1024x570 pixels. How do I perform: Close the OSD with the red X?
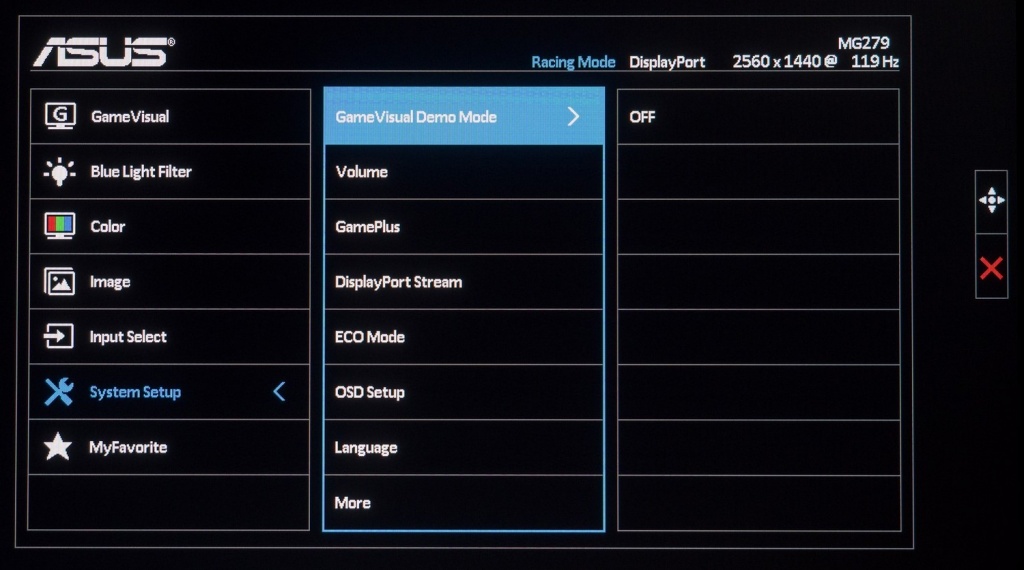(991, 268)
